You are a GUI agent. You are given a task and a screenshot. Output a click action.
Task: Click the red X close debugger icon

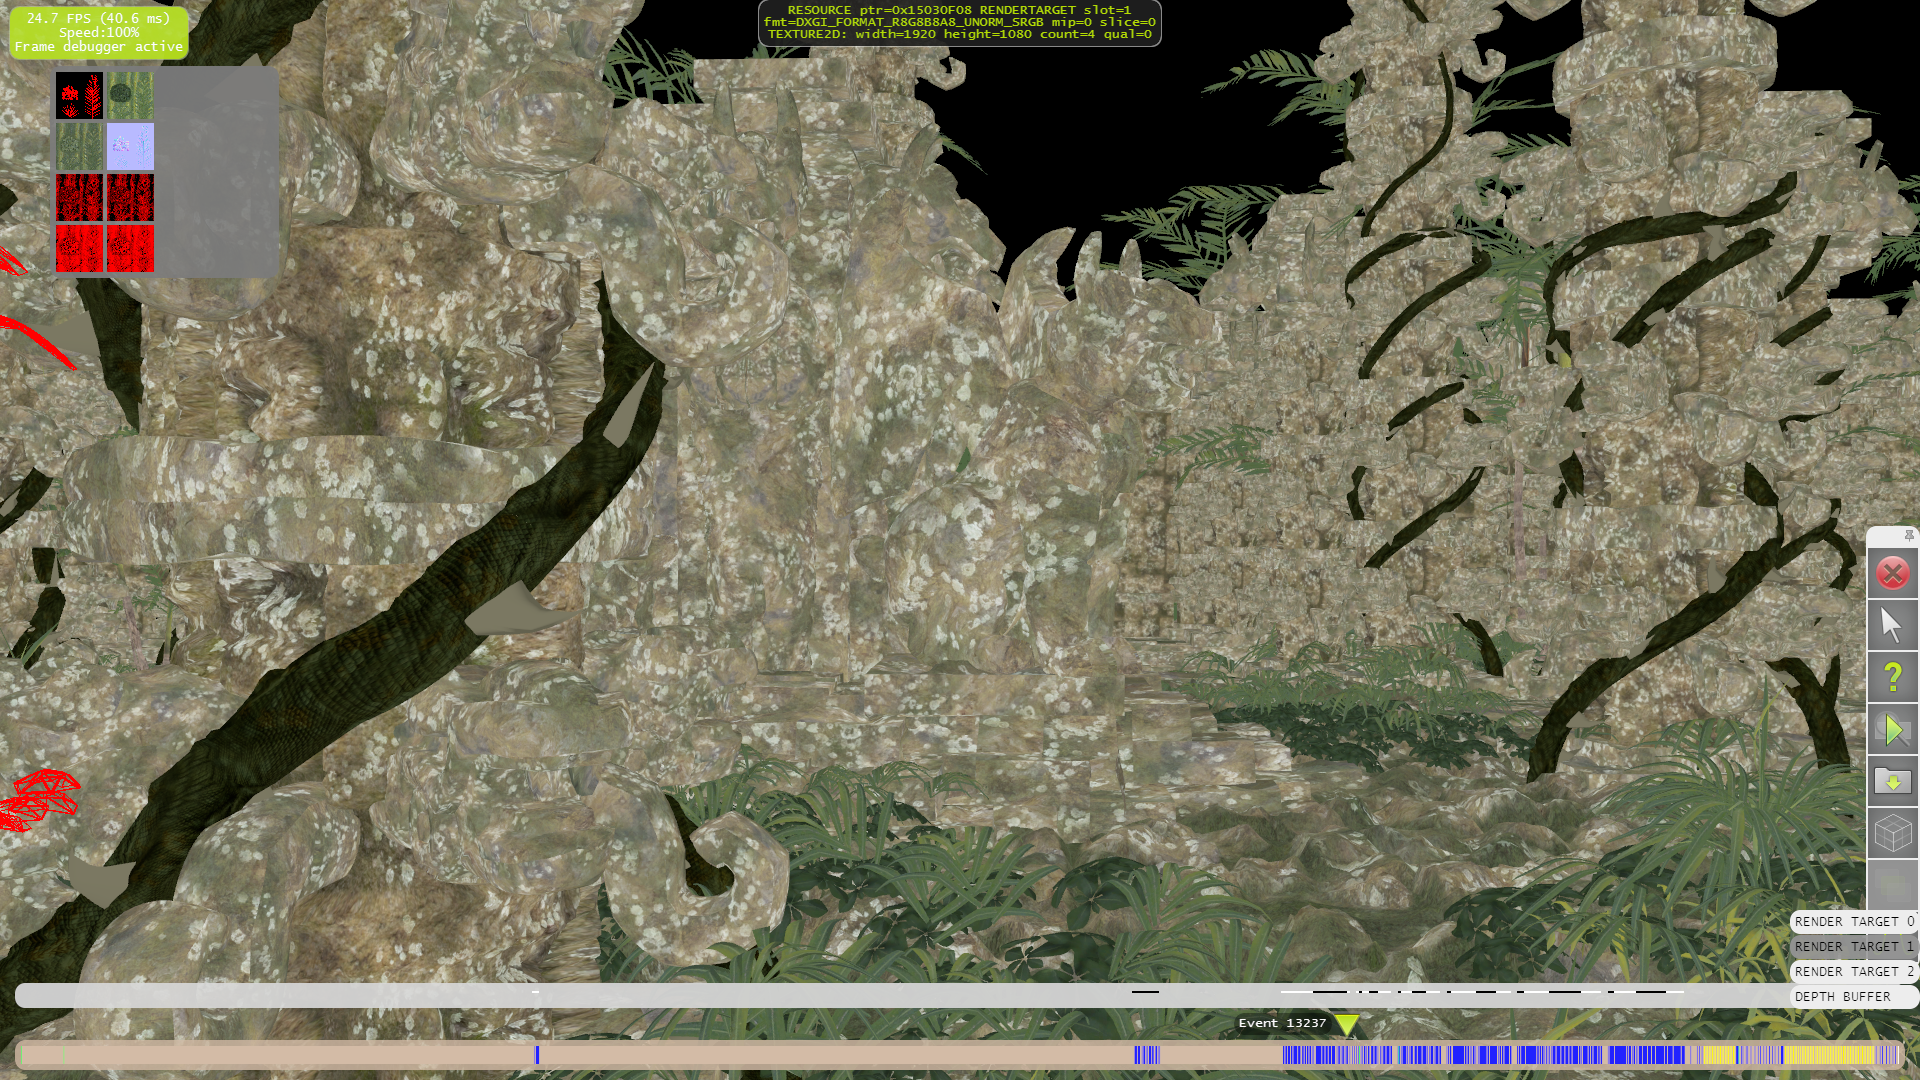[x=1892, y=574]
